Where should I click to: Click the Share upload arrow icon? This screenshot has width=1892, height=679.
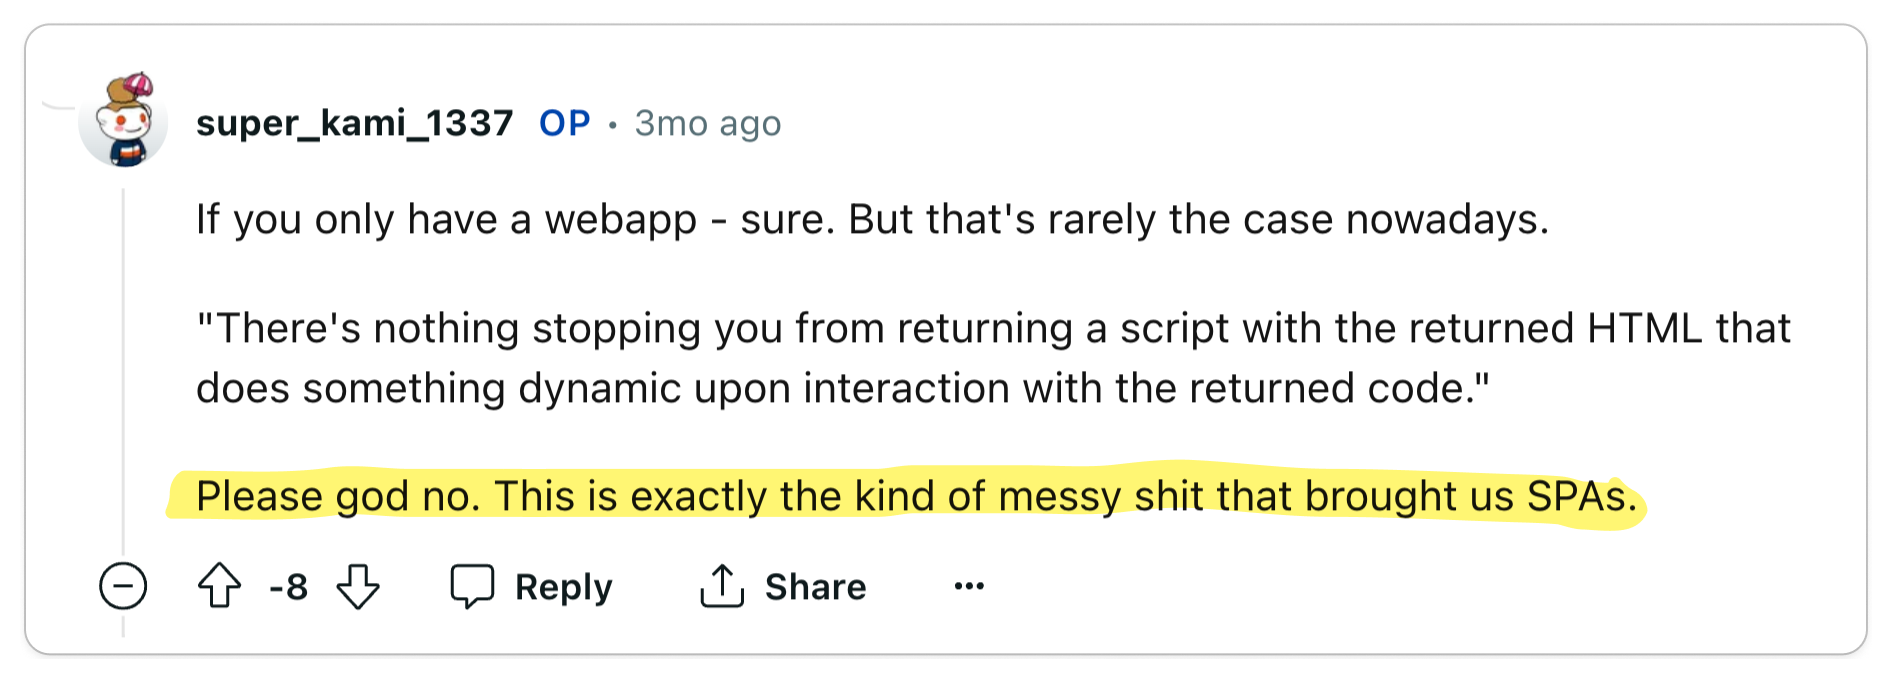722,586
